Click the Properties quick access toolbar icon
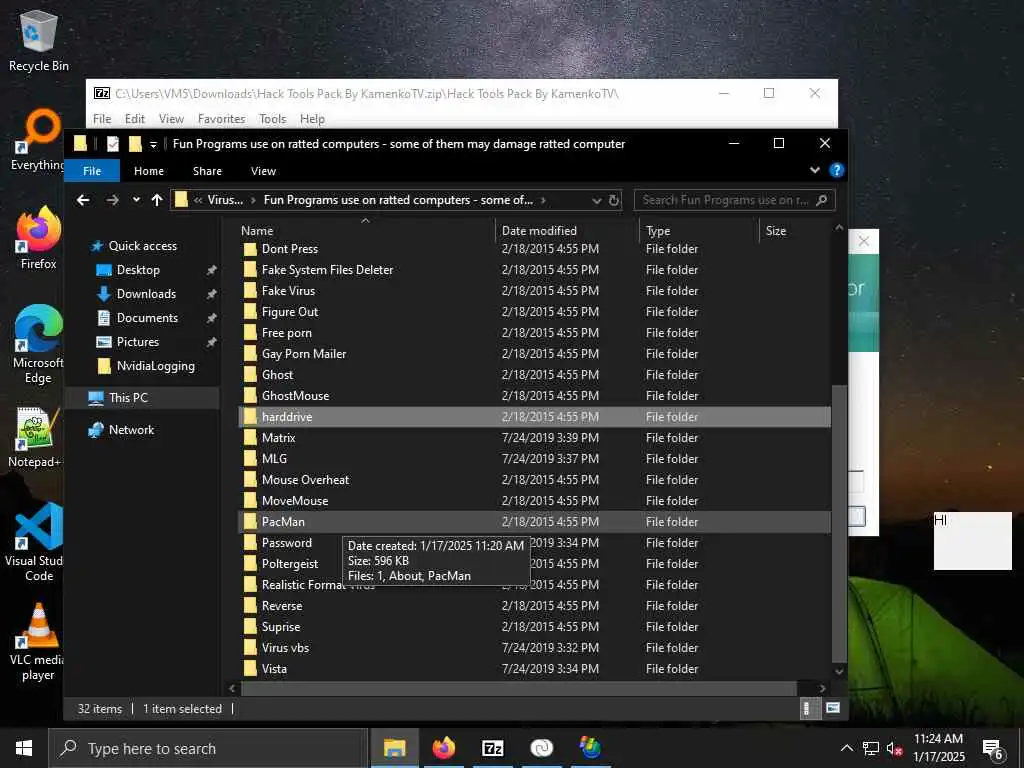This screenshot has width=1024, height=768. click(x=113, y=144)
